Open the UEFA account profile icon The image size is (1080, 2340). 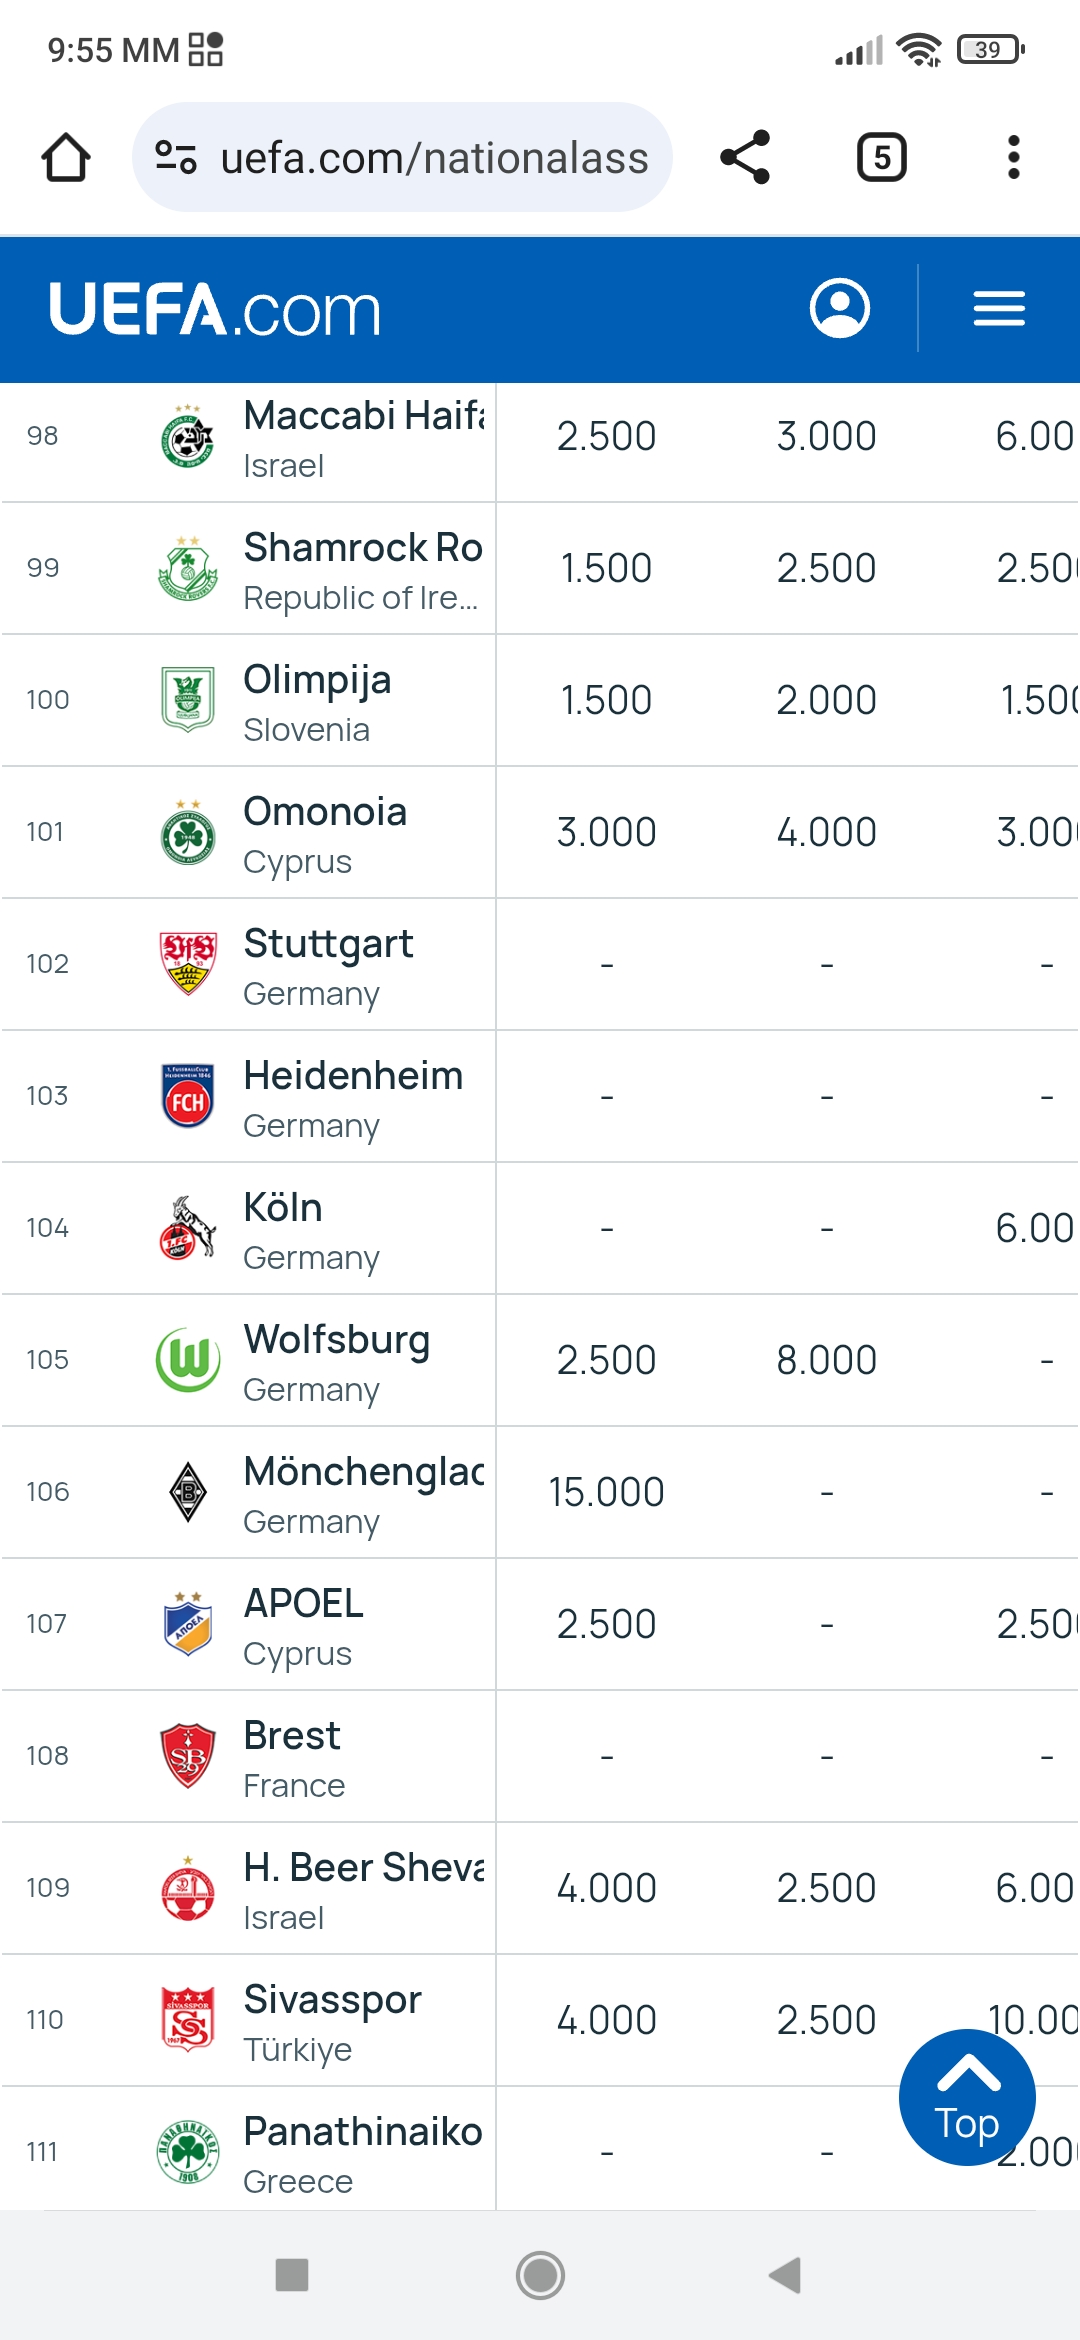point(839,308)
